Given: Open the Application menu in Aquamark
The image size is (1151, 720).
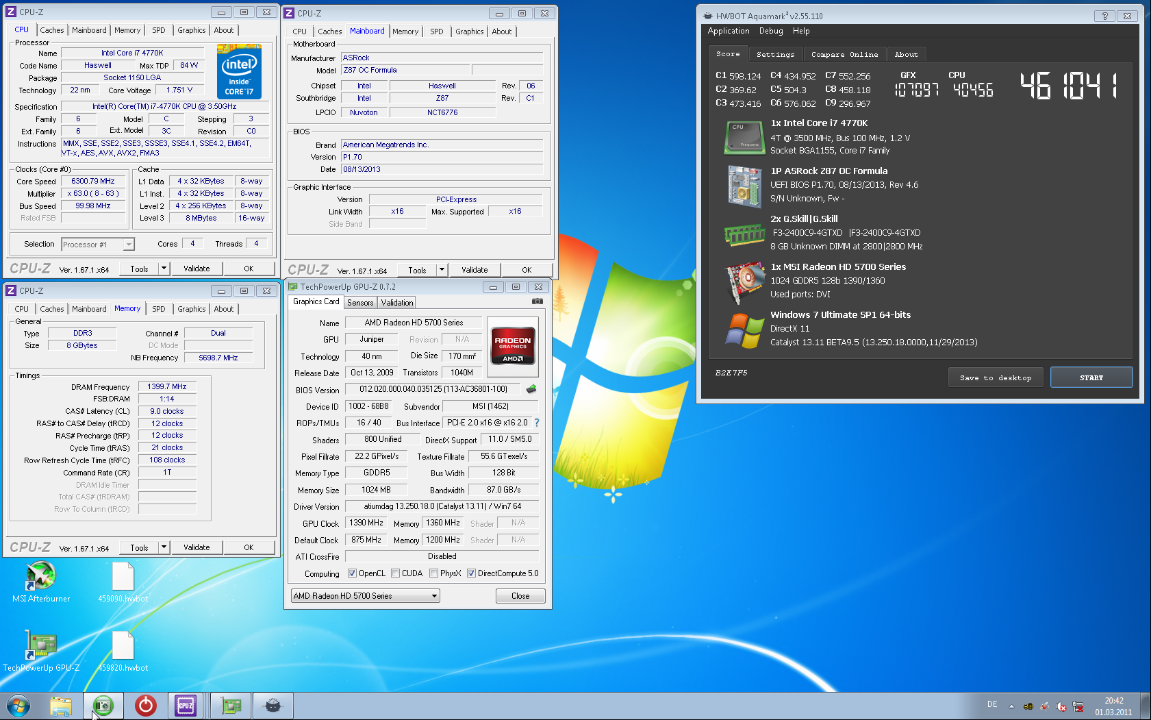Looking at the screenshot, I should click(x=728, y=31).
